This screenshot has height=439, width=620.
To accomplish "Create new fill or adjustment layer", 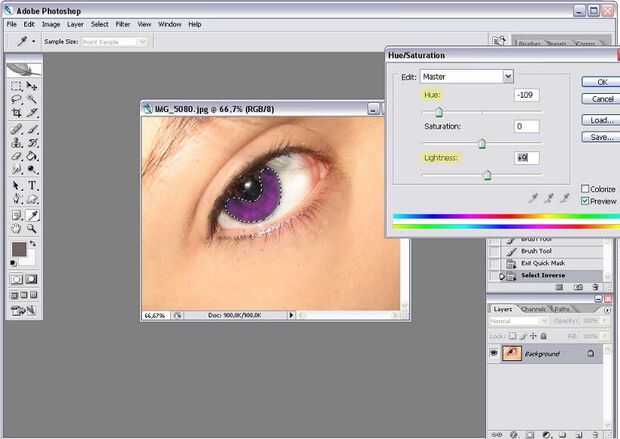I will click(546, 435).
